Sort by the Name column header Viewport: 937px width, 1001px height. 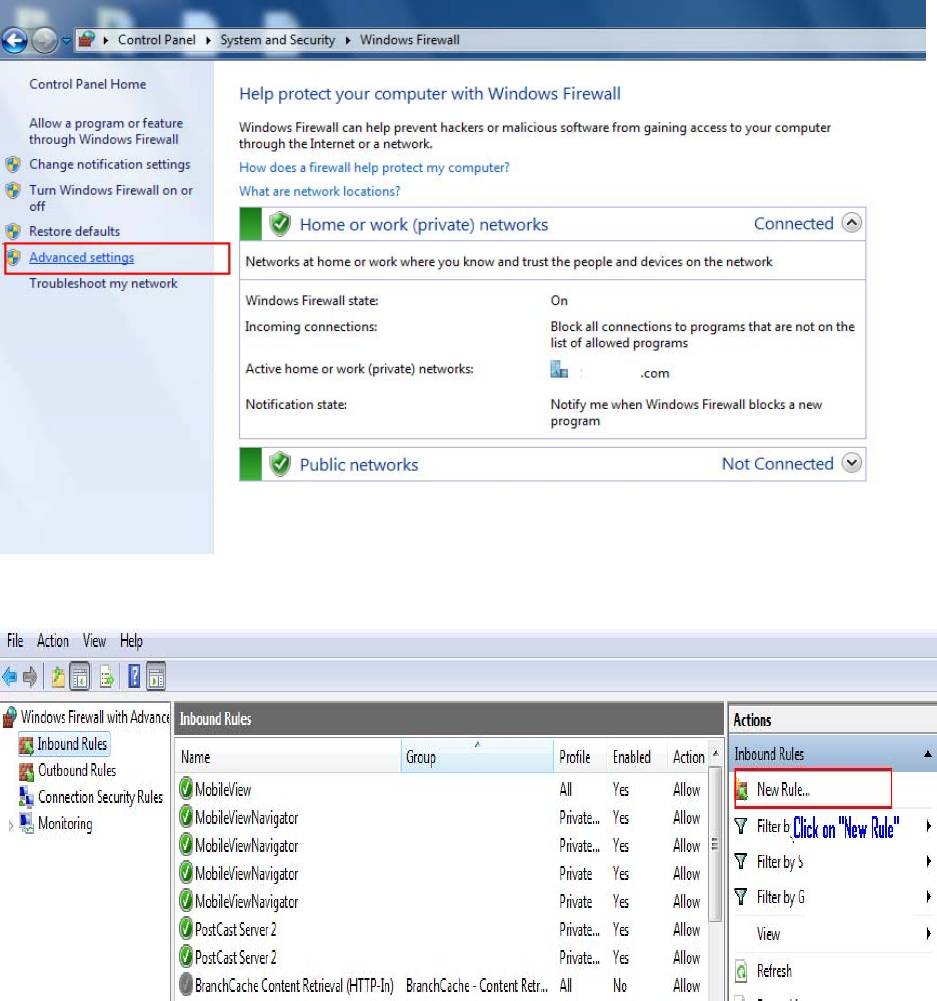[x=288, y=757]
